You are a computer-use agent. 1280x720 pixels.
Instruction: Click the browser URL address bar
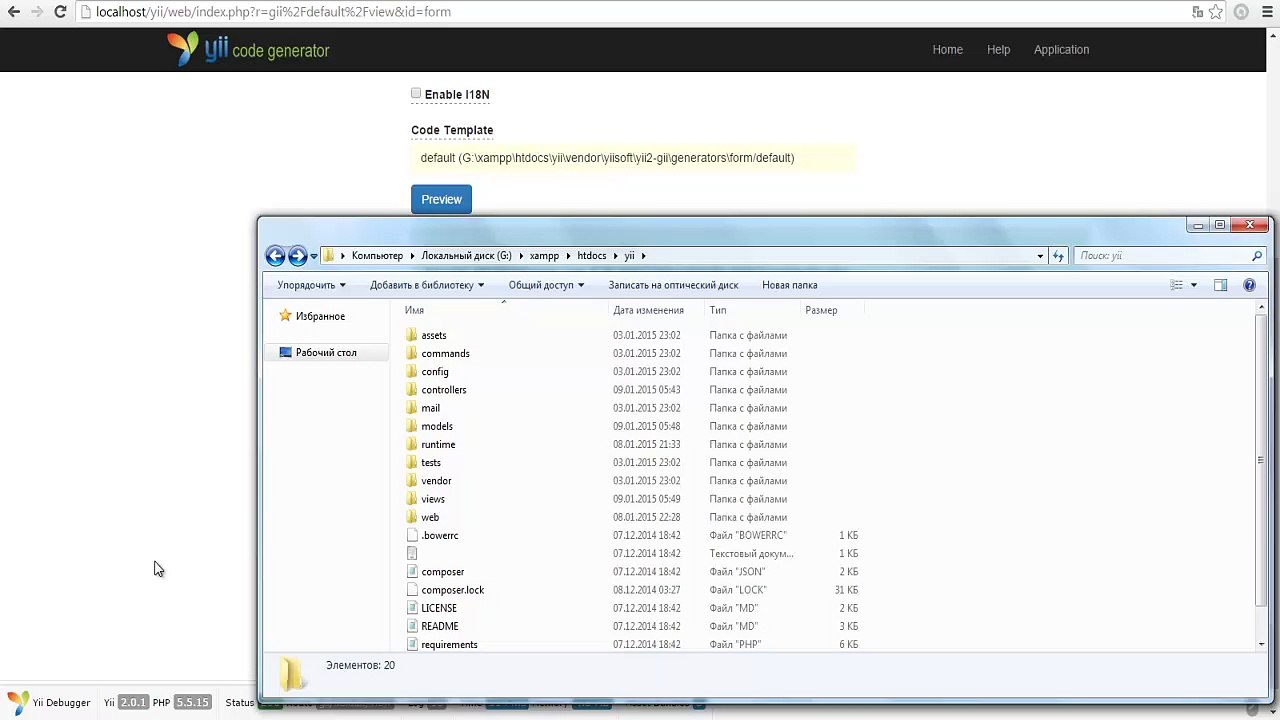[635, 12]
